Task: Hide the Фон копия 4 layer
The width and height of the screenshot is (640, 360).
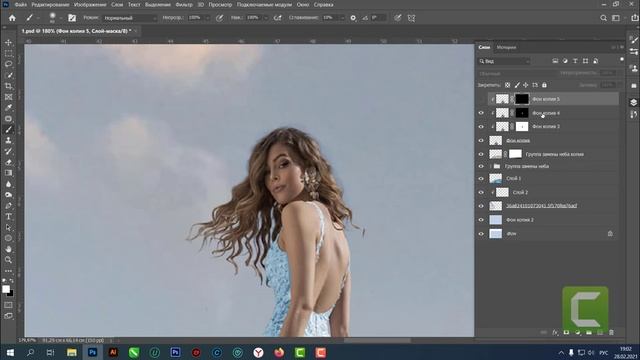Action: pos(481,113)
